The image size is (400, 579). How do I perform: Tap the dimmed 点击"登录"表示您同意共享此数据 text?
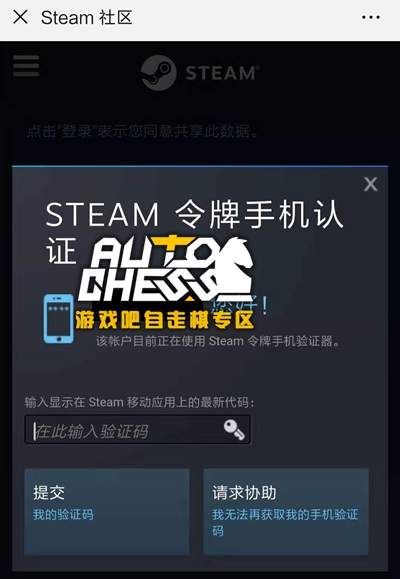pyautogui.click(x=143, y=131)
